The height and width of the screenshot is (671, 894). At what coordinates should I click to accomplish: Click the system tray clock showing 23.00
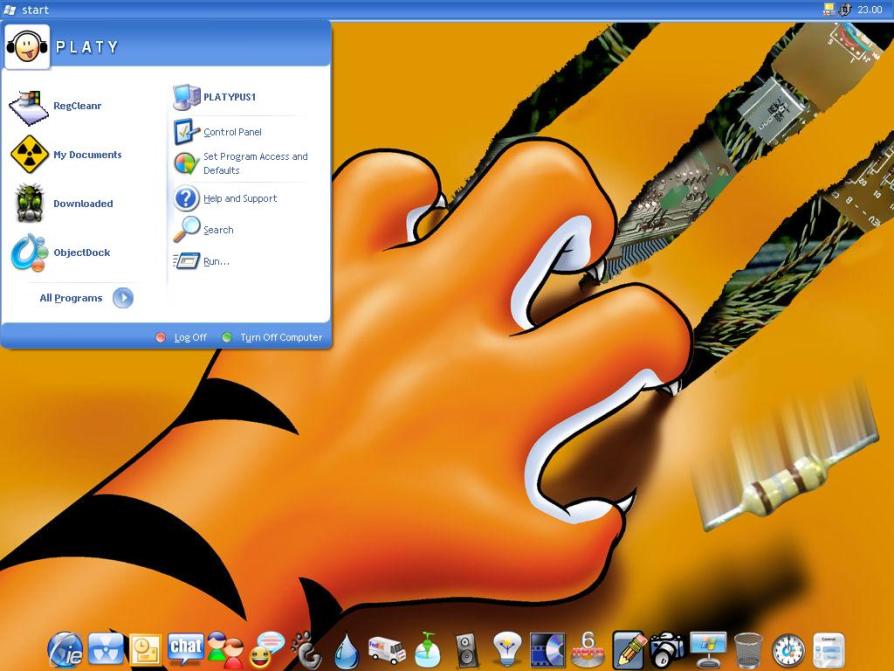(869, 9)
